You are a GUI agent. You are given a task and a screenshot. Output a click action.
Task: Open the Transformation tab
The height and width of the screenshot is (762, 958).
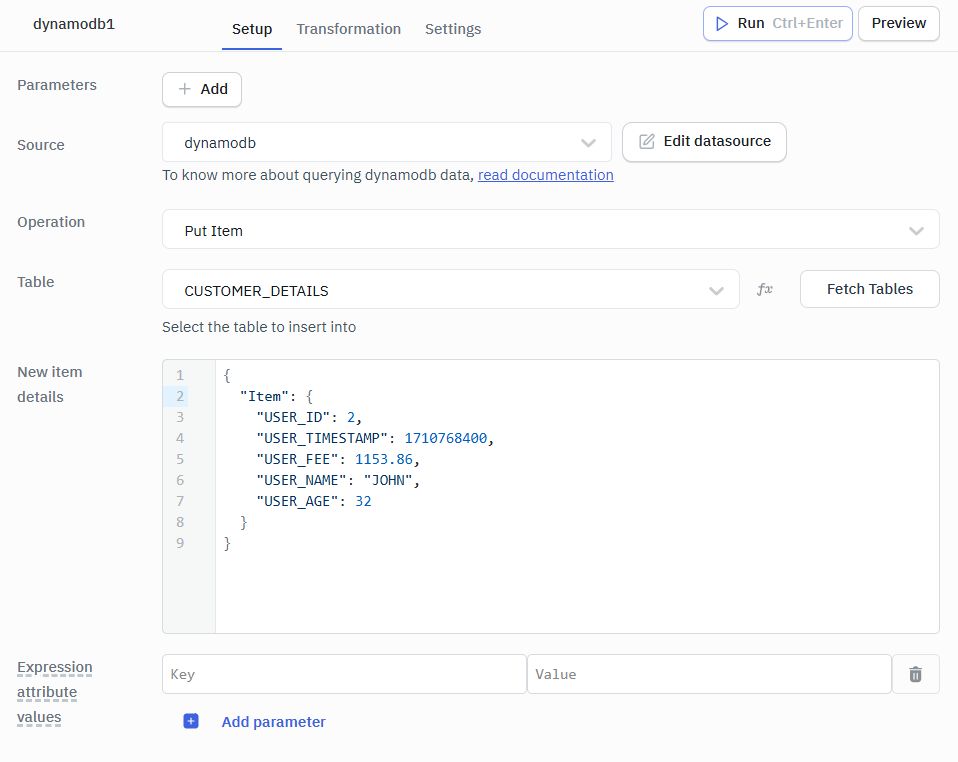[348, 29]
